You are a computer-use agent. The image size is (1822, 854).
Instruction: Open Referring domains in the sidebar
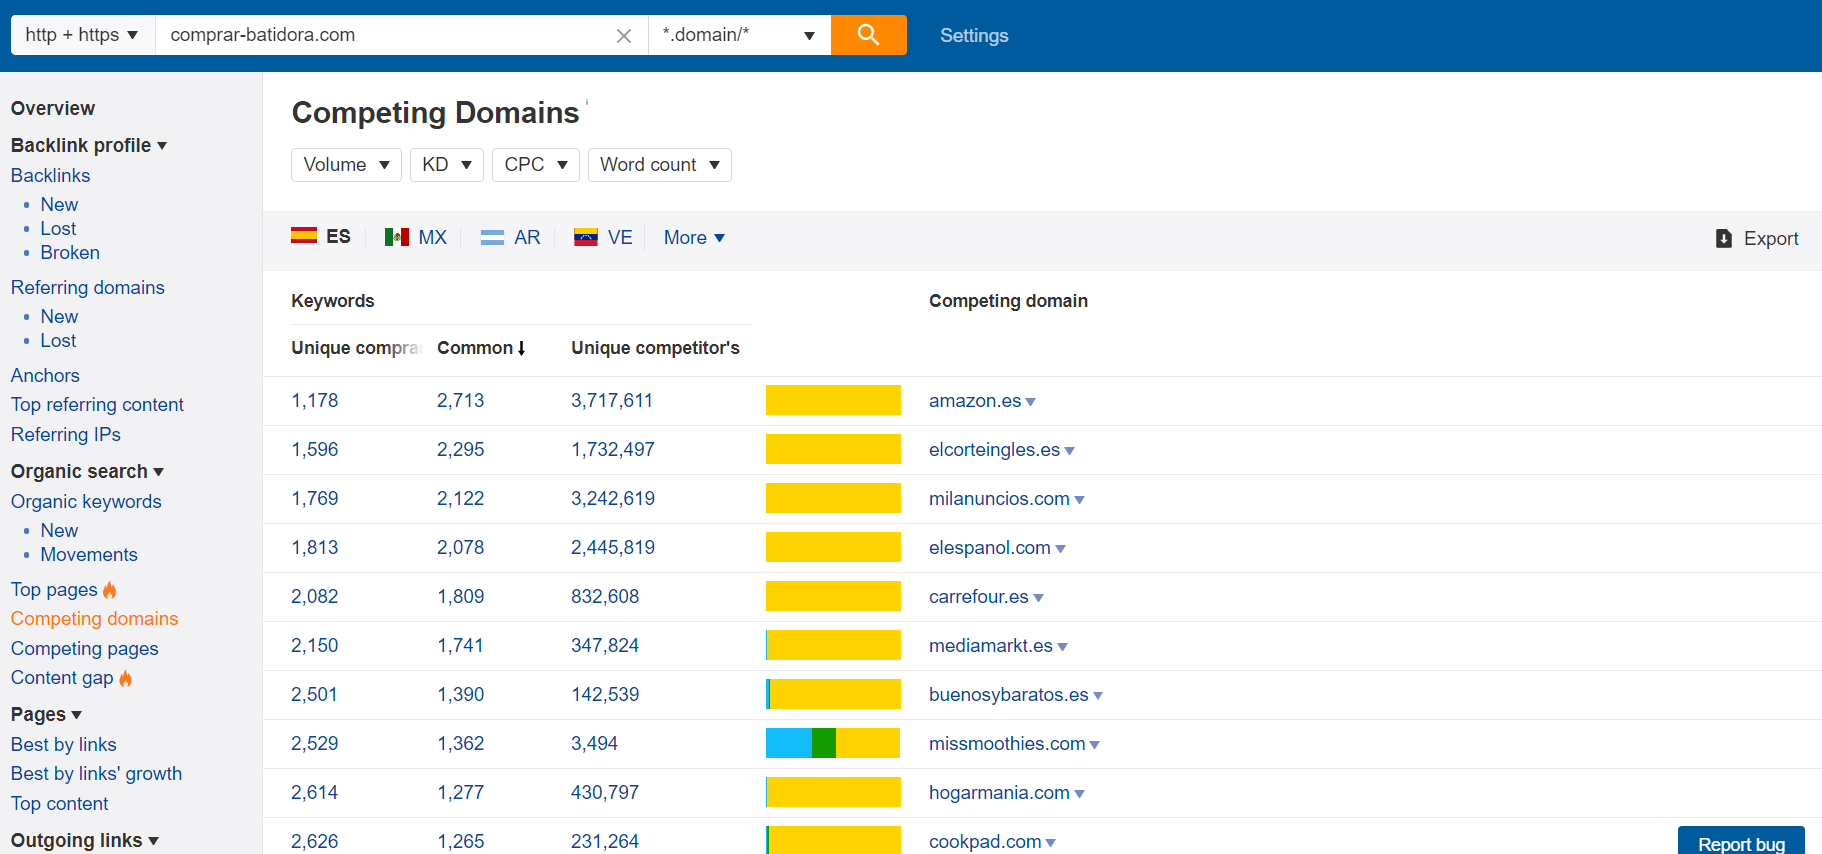click(88, 287)
